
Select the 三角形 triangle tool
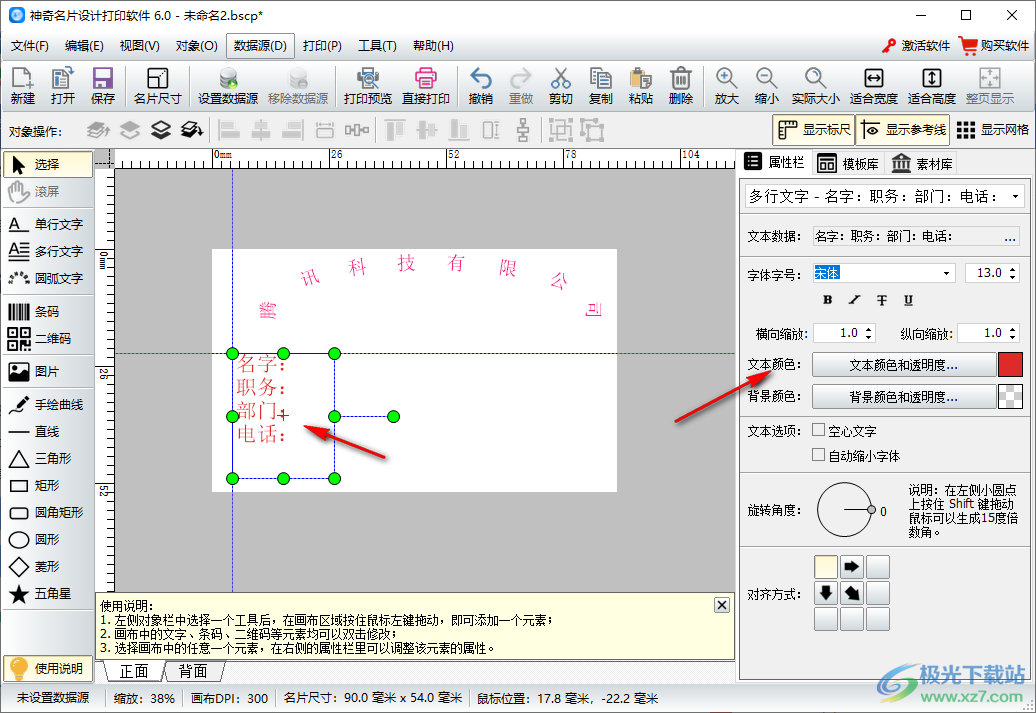click(x=48, y=459)
